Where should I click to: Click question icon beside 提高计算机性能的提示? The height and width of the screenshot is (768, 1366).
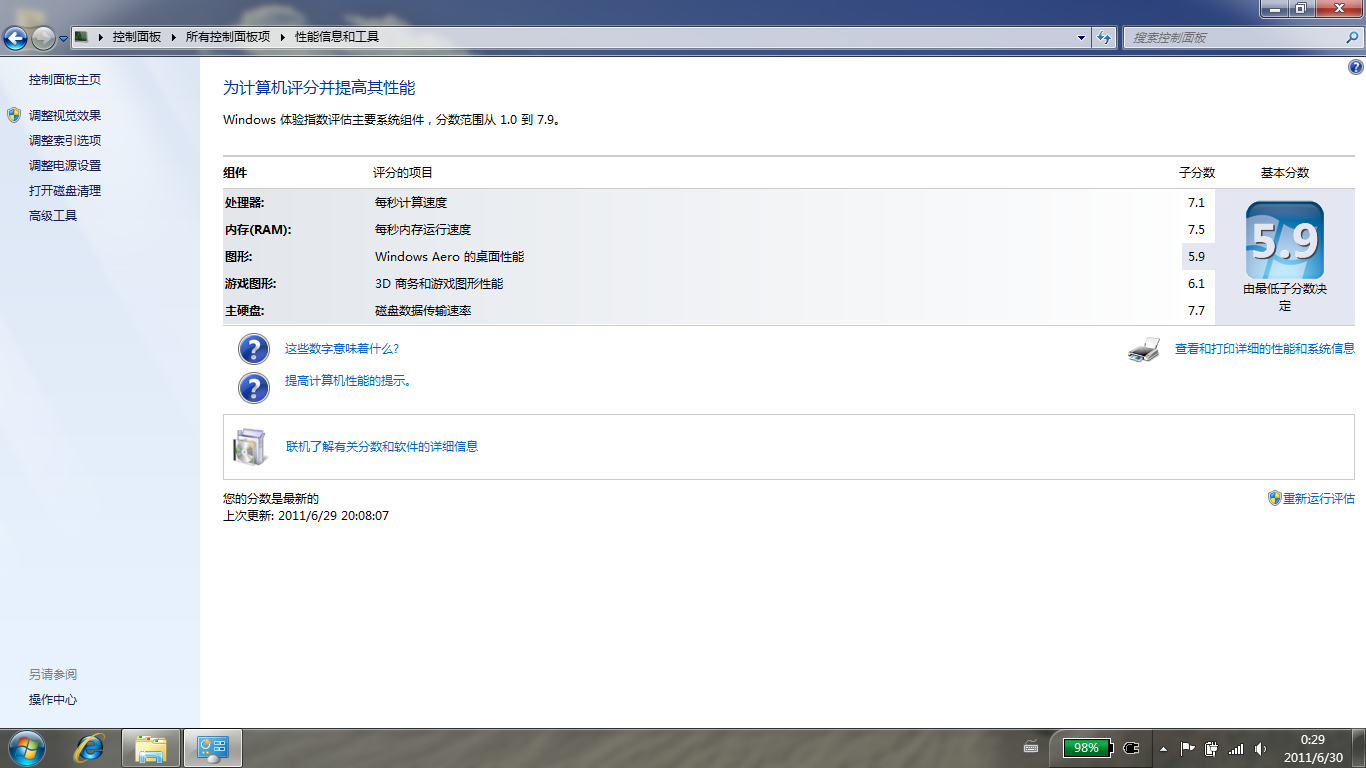click(254, 387)
